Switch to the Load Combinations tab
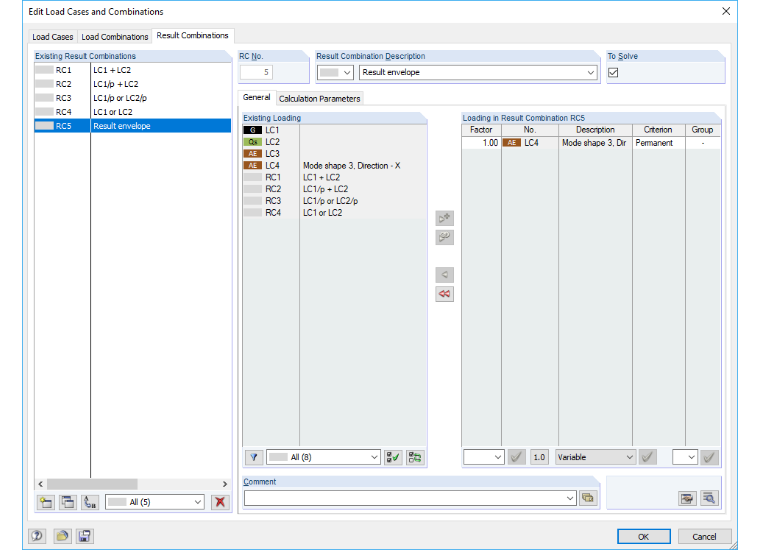The width and height of the screenshot is (760, 550). click(114, 37)
